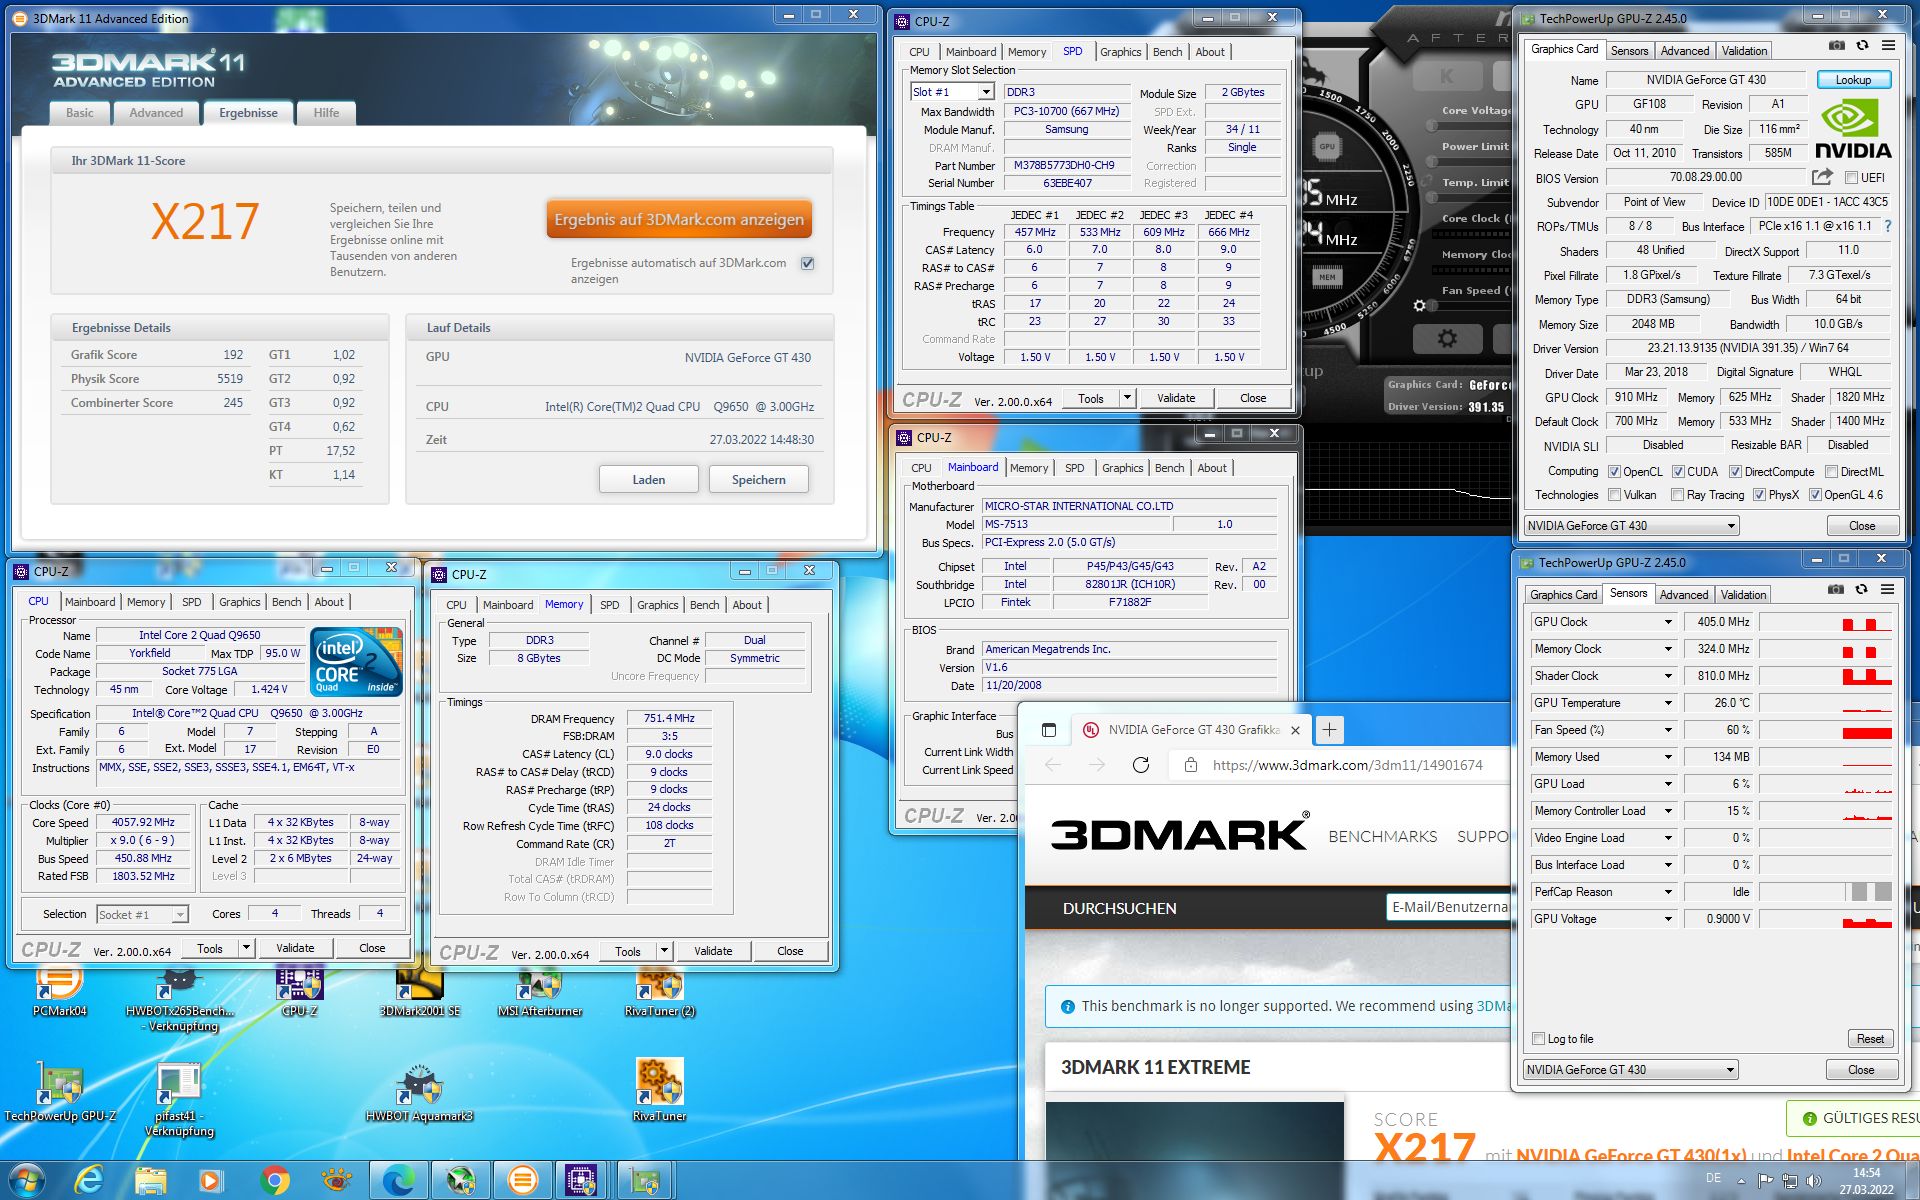Open a new tab in Edge
1920x1200 pixels.
[x=1329, y=730]
